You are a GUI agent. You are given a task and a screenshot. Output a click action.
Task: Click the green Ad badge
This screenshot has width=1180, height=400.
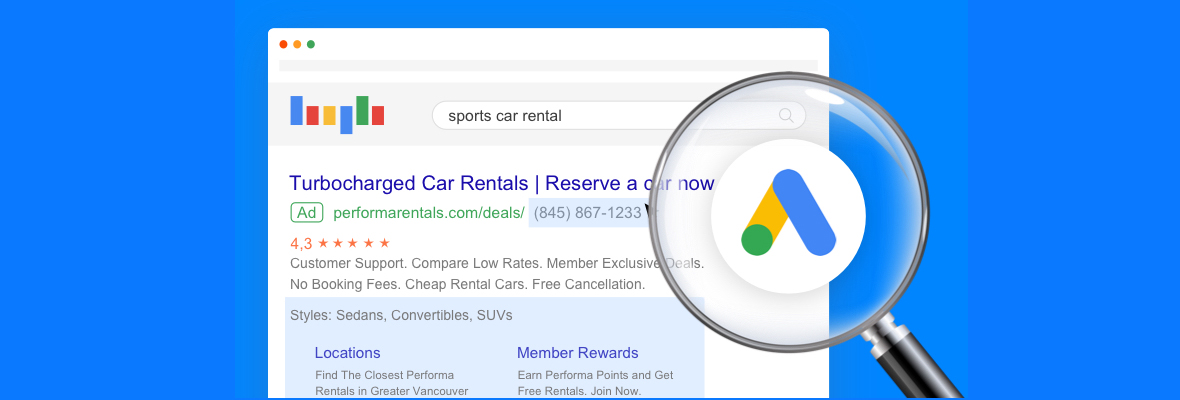pos(306,212)
